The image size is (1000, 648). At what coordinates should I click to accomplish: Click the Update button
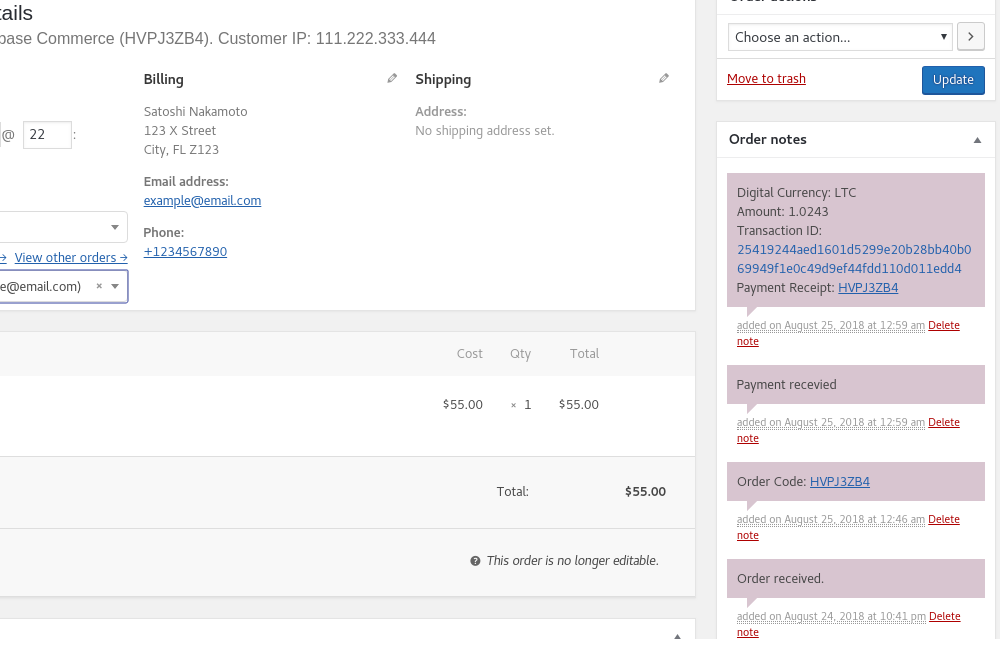(952, 80)
